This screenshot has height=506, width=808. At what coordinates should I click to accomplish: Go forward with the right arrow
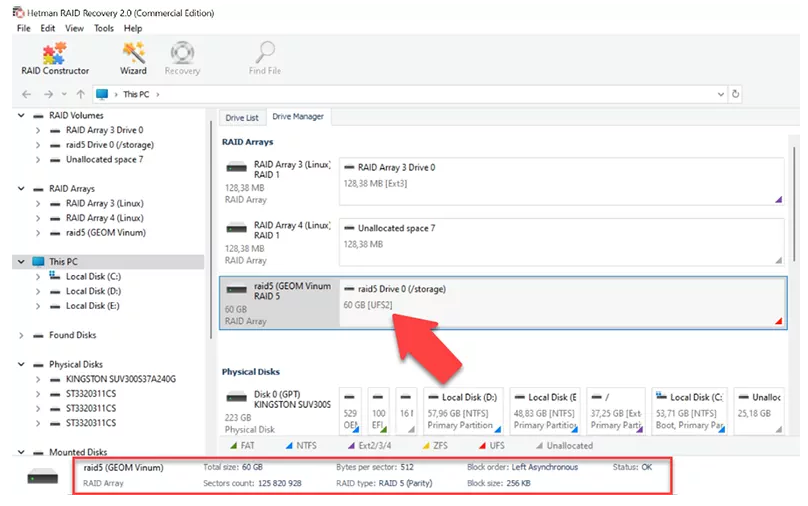click(48, 94)
